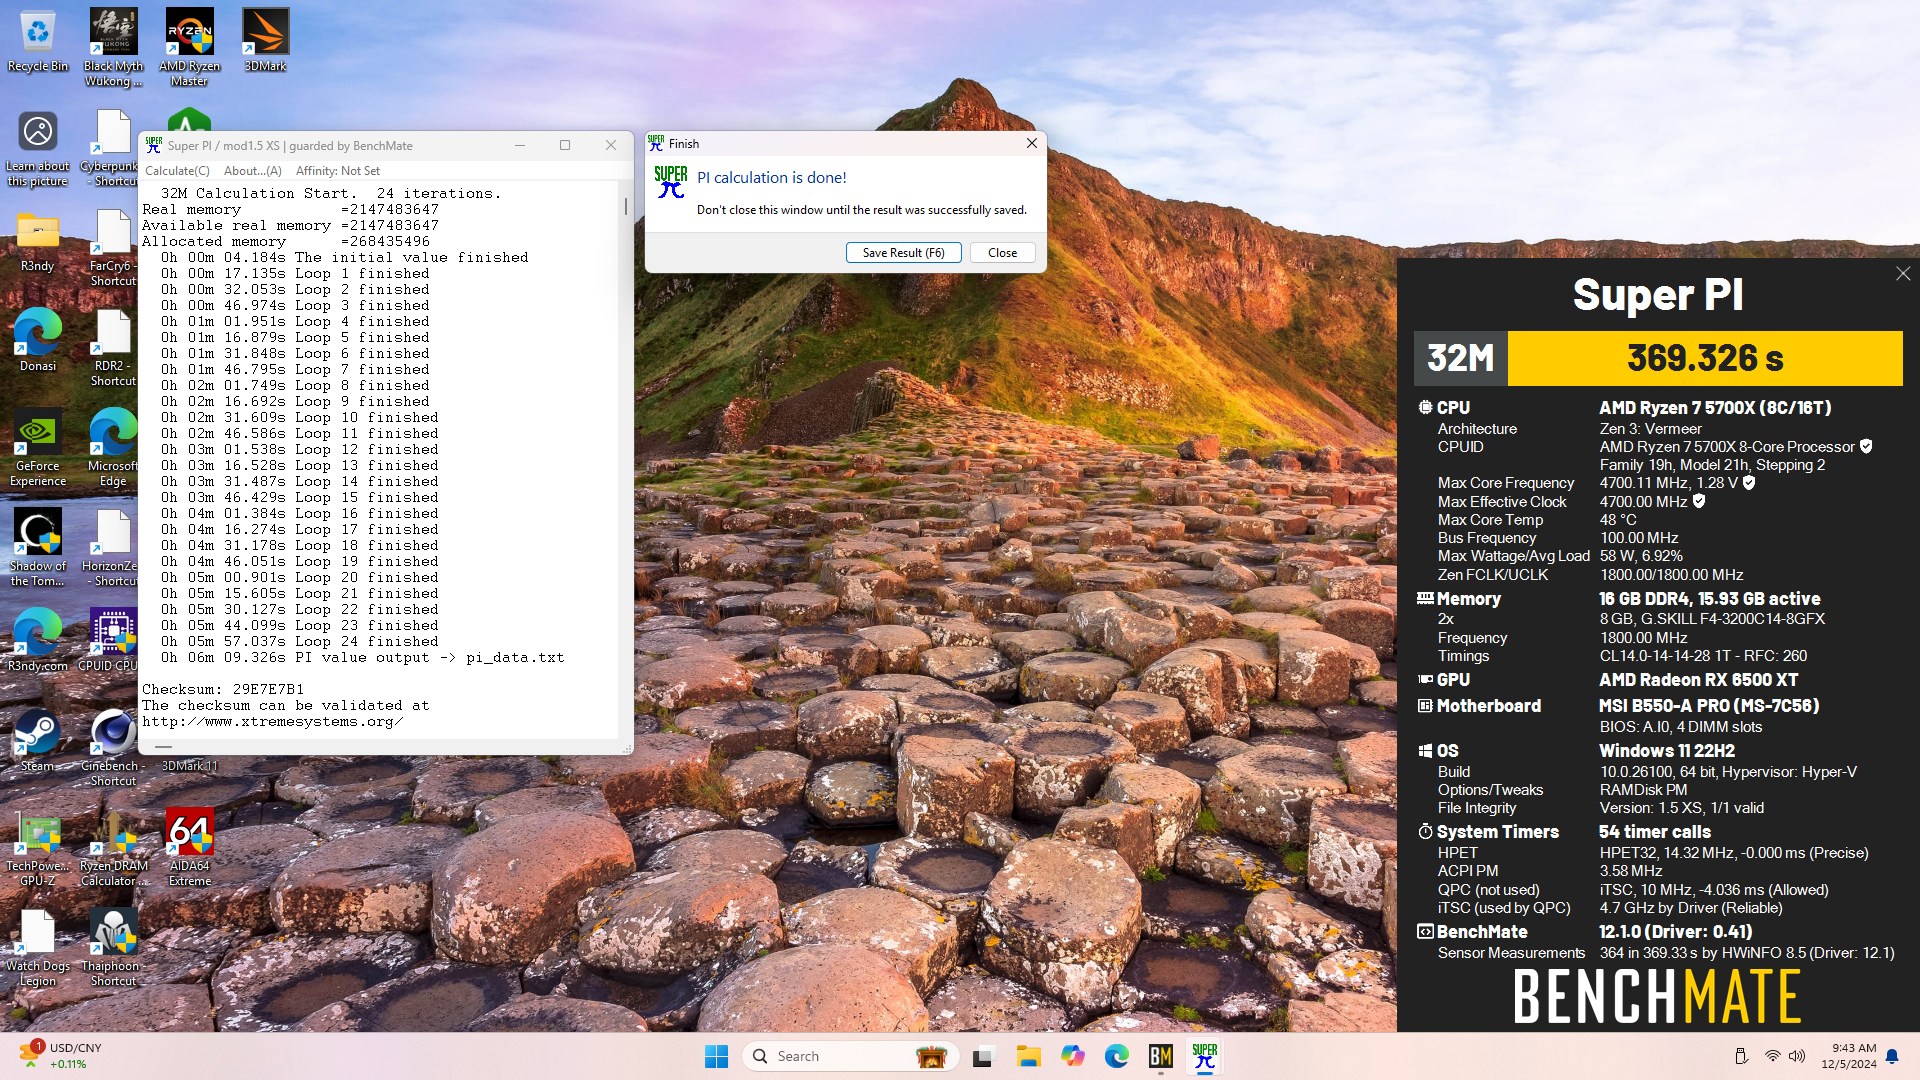
Task: Launch Shadow of the Tomb Raider icon
Action: [x=38, y=548]
